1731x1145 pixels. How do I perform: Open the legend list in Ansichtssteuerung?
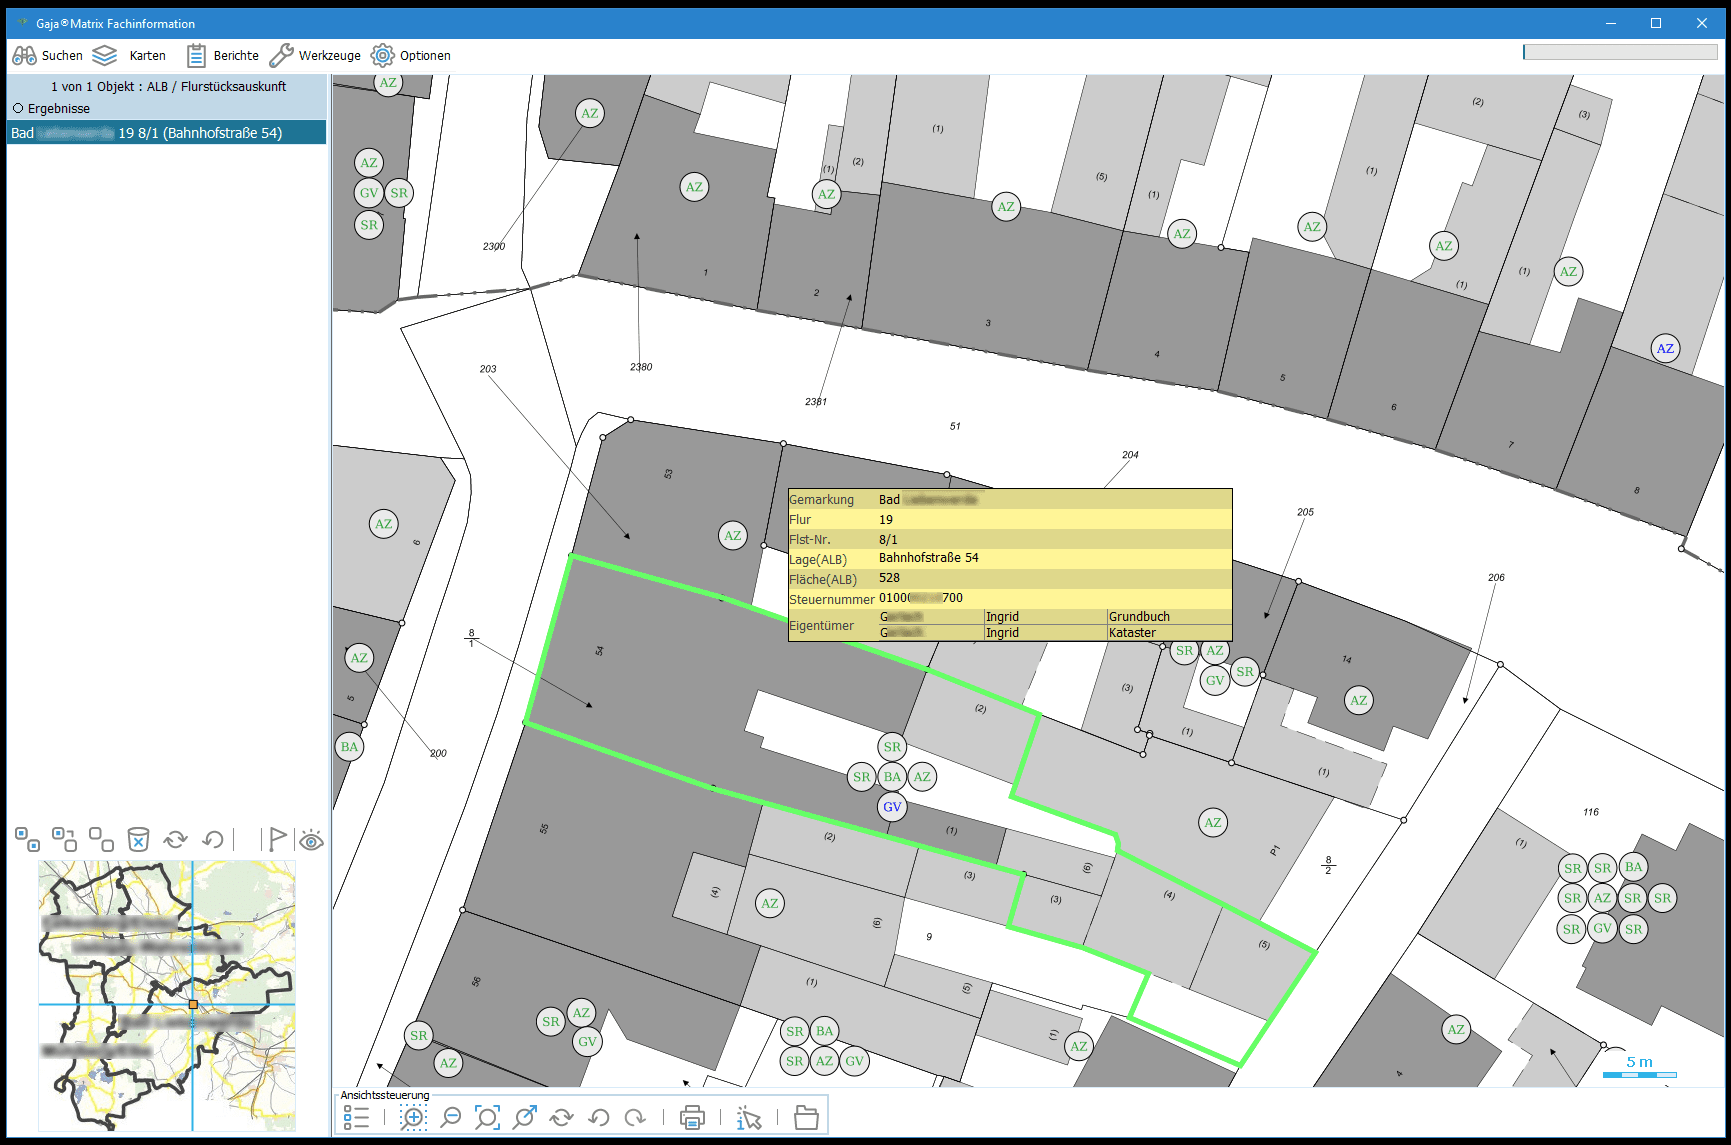[357, 1117]
